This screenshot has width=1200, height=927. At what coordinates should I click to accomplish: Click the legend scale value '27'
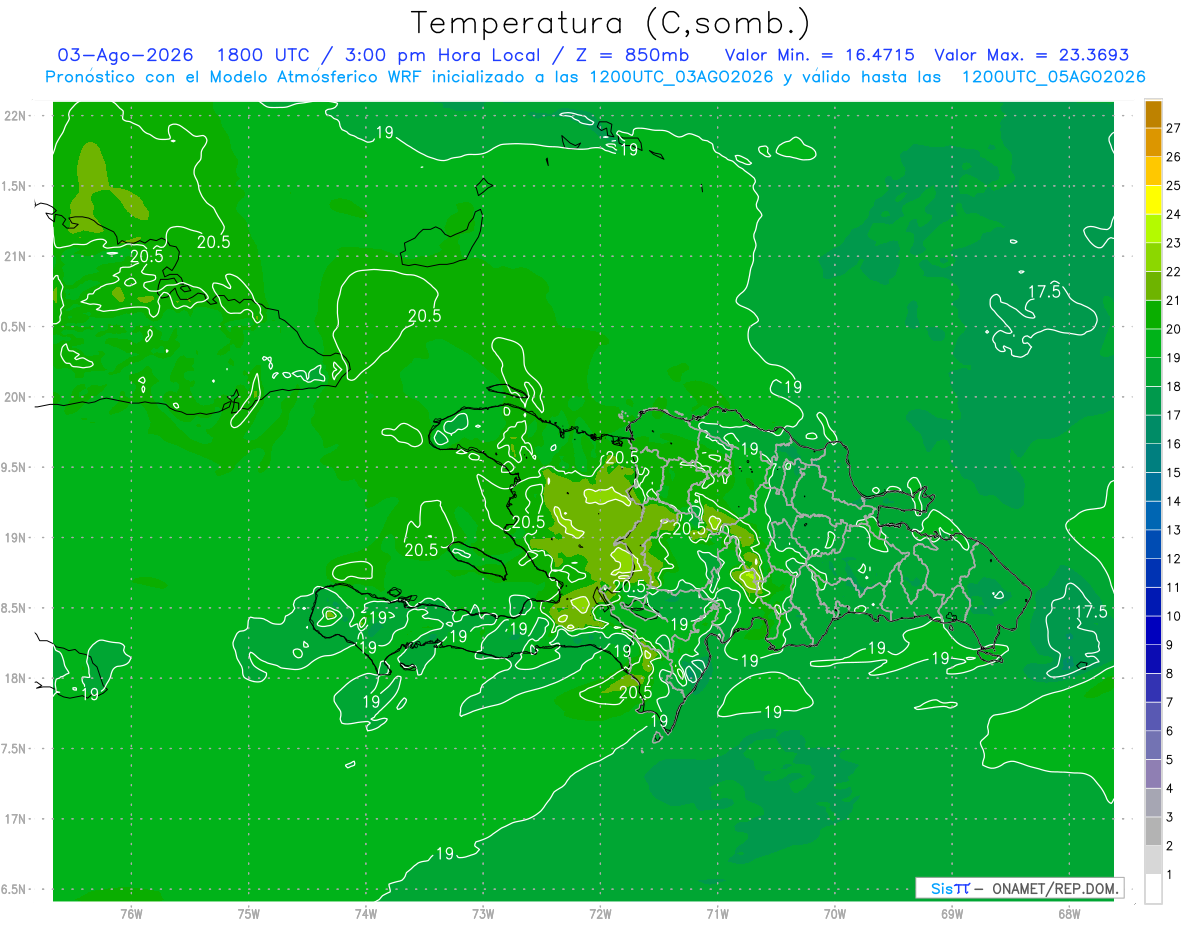(1174, 128)
